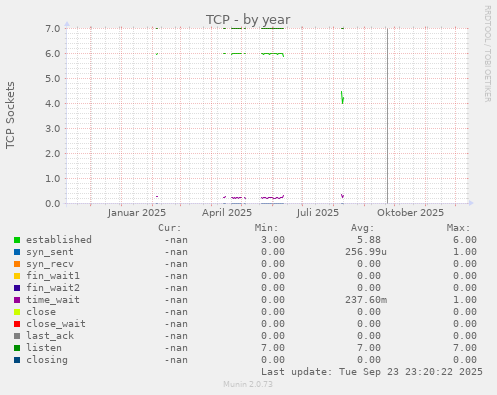Click the "Last update" timestamp line
The width and height of the screenshot is (497, 395).
[372, 372]
